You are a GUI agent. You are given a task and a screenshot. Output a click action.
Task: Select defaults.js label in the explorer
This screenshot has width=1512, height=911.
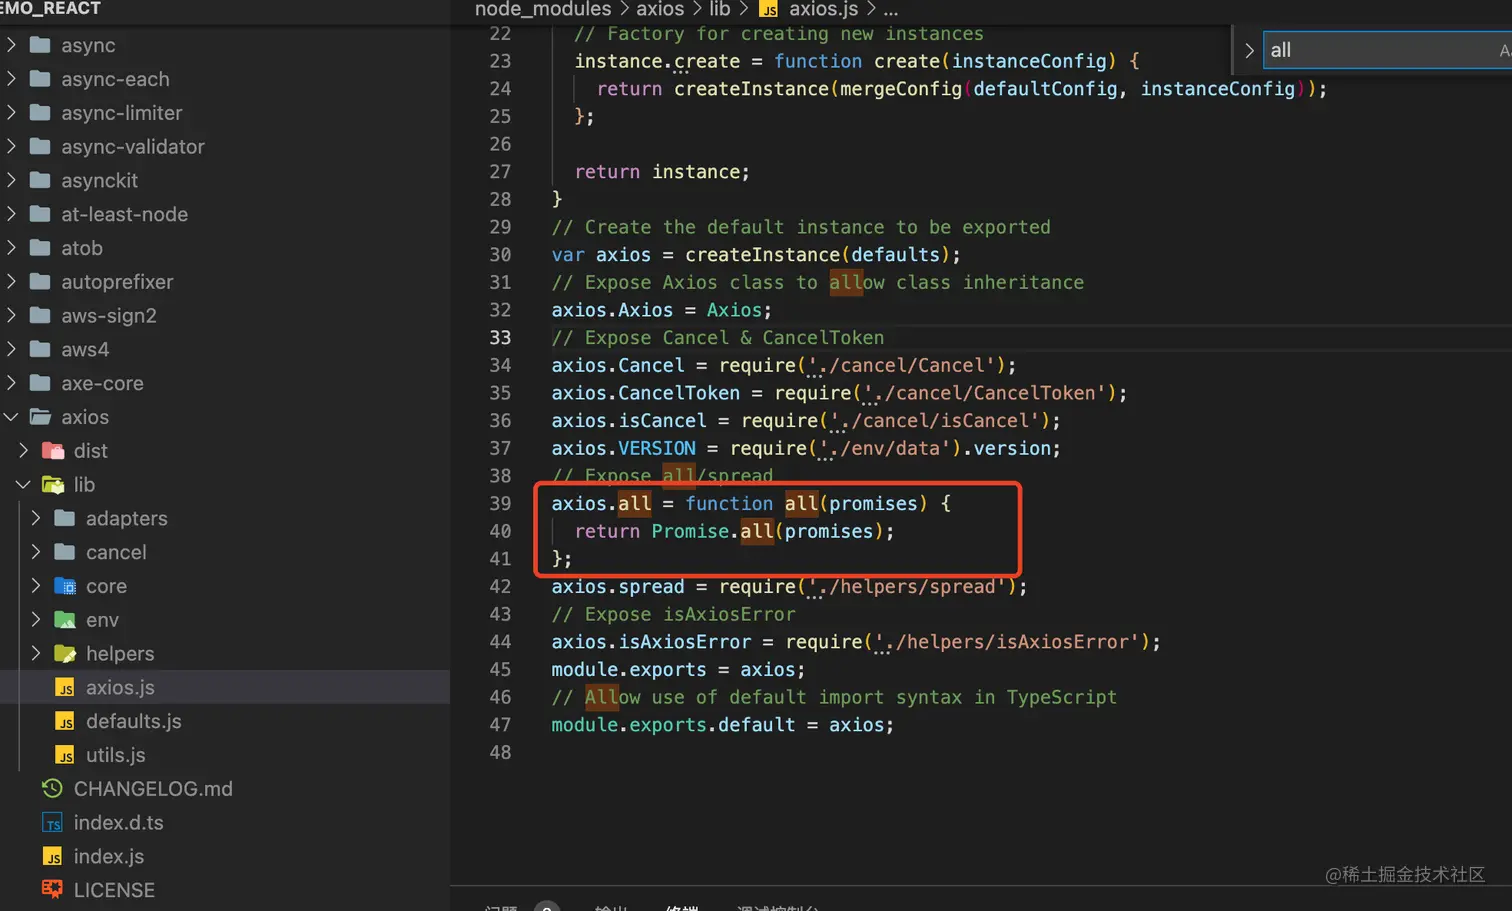click(x=134, y=722)
